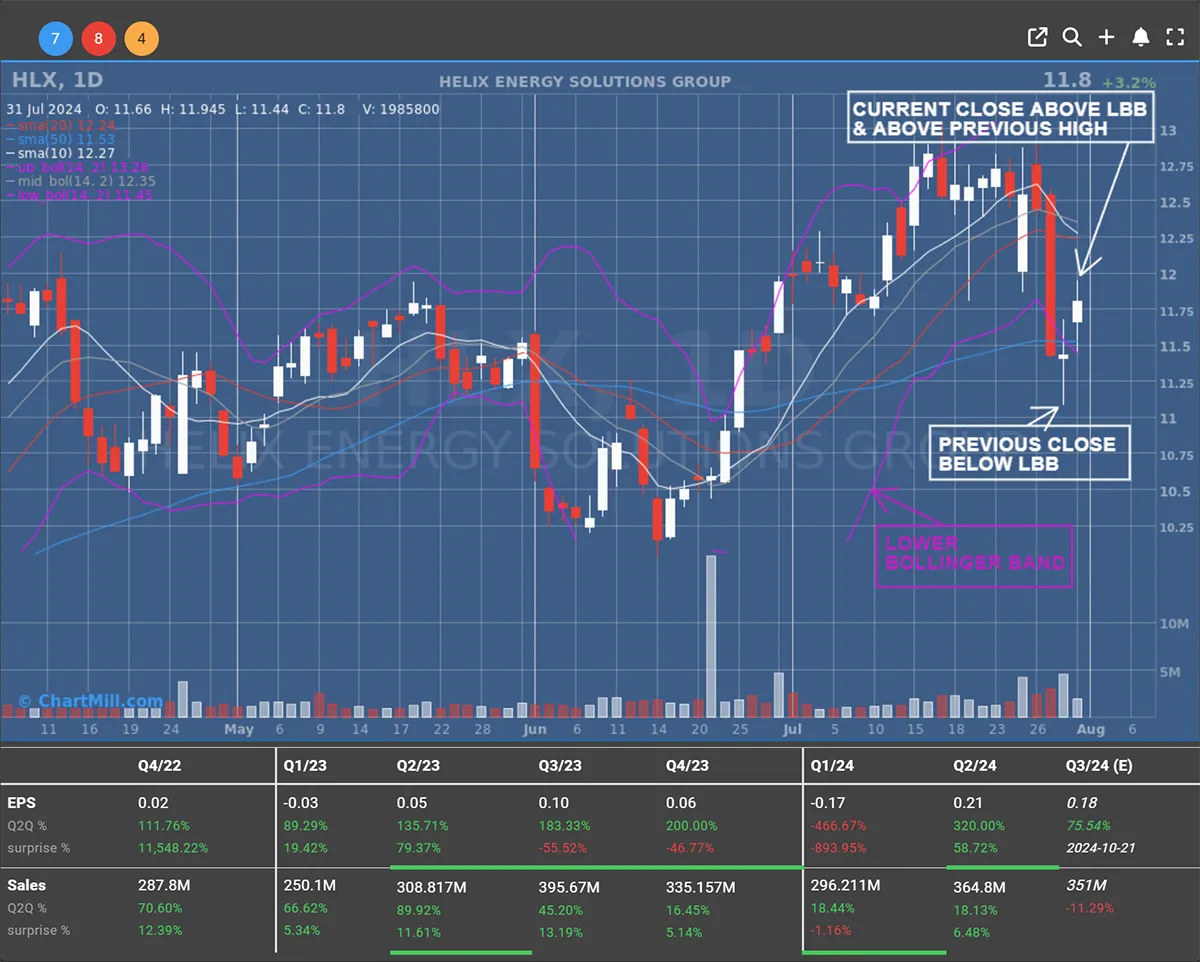The image size is (1200, 962).
Task: Click the sma(50) legend entry
Action: pos(60,139)
